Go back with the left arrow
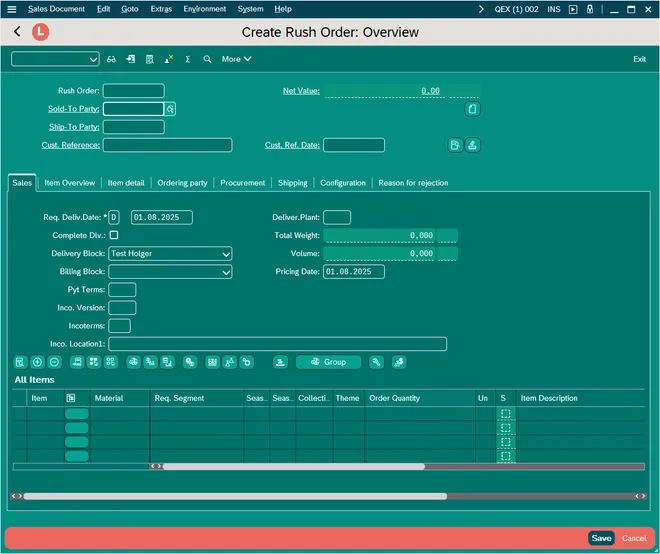 point(17,32)
